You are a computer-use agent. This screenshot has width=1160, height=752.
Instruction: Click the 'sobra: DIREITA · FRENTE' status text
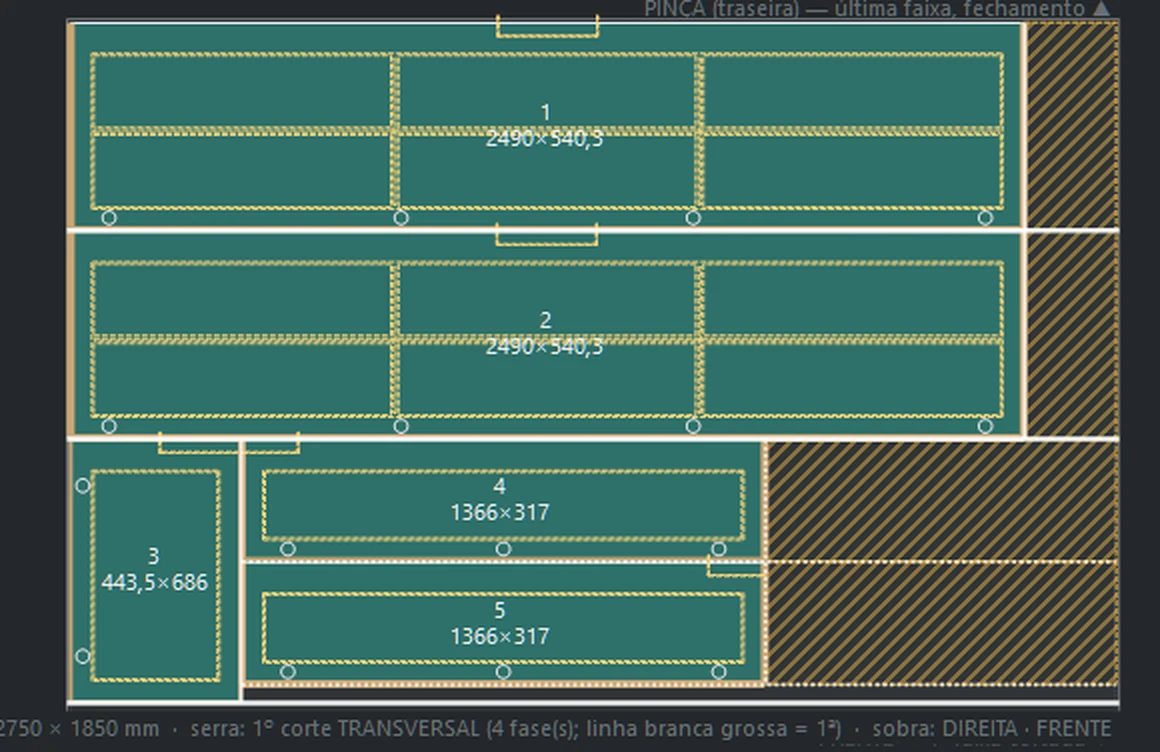(x=991, y=729)
